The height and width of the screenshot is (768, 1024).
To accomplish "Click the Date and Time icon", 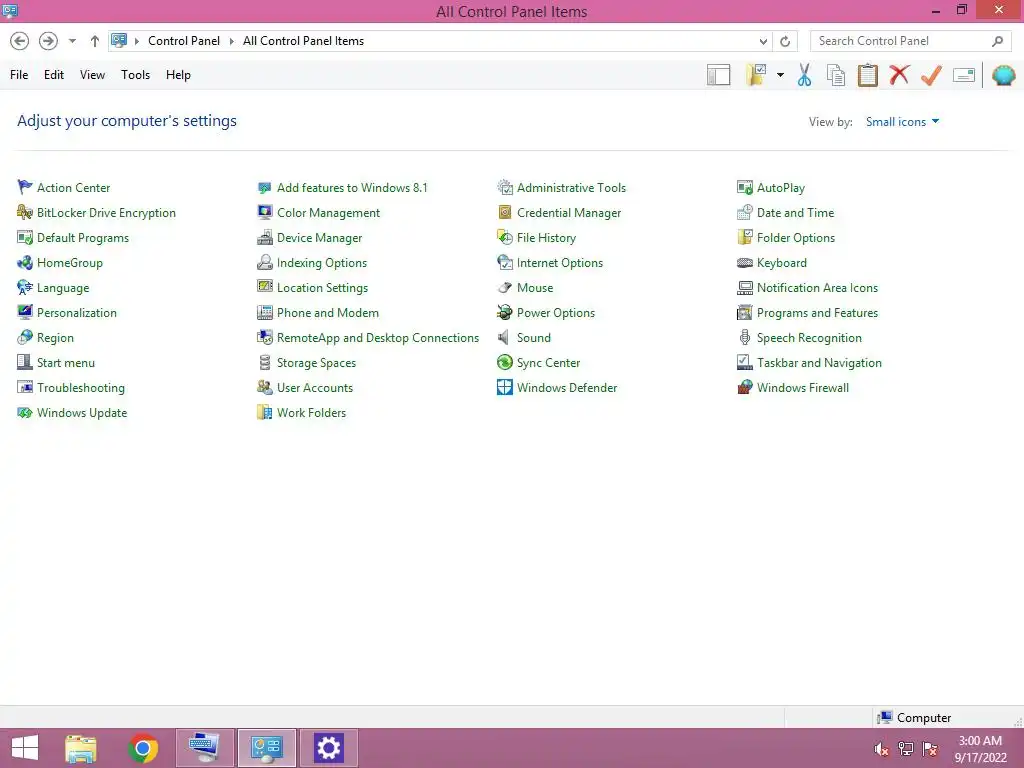I will (x=744, y=212).
